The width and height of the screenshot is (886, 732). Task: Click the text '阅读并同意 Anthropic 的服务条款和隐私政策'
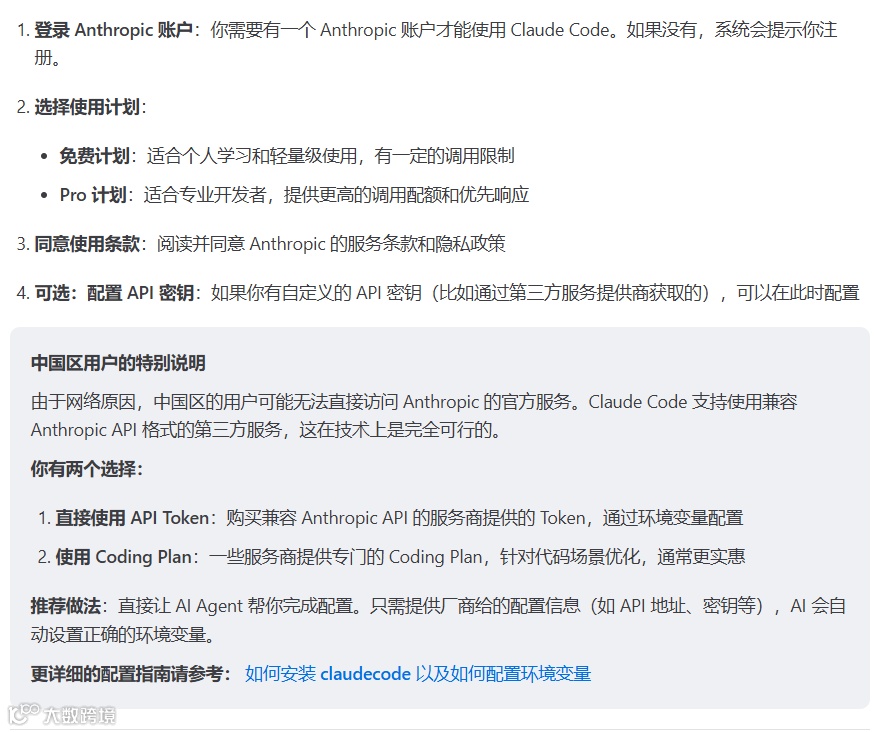coord(331,244)
